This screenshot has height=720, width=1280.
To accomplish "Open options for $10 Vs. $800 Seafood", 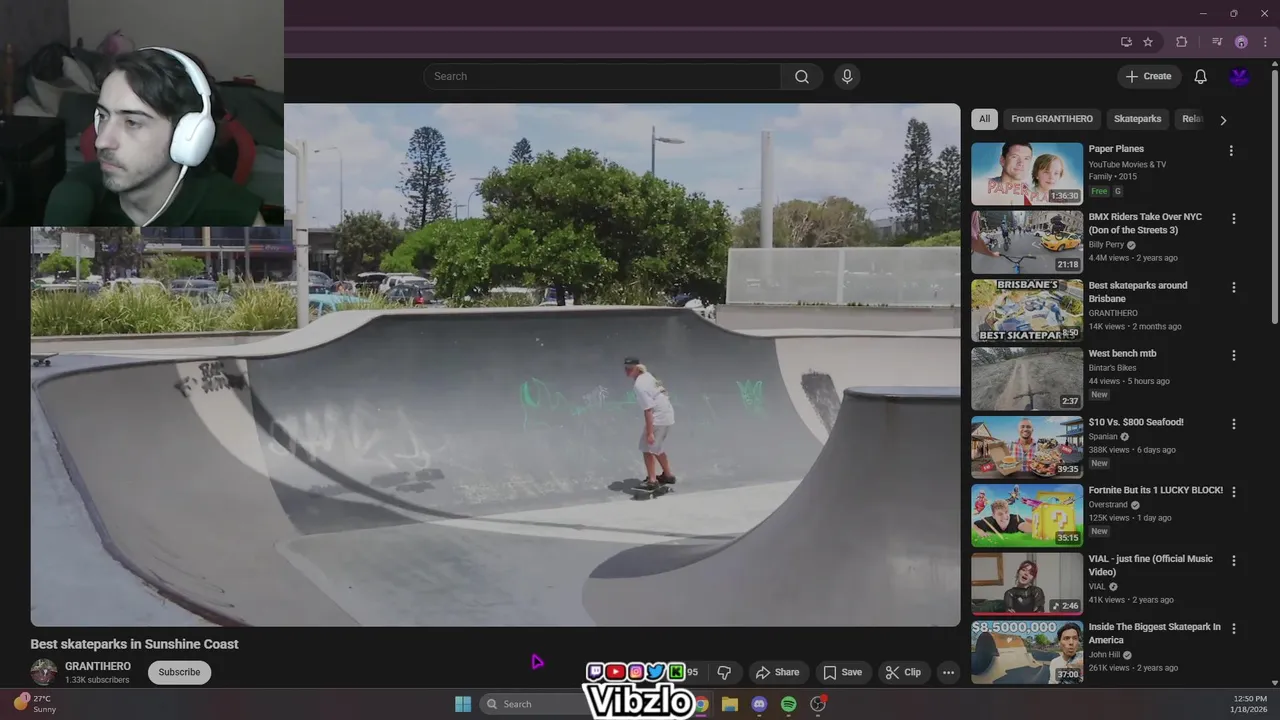I will click(1233, 424).
